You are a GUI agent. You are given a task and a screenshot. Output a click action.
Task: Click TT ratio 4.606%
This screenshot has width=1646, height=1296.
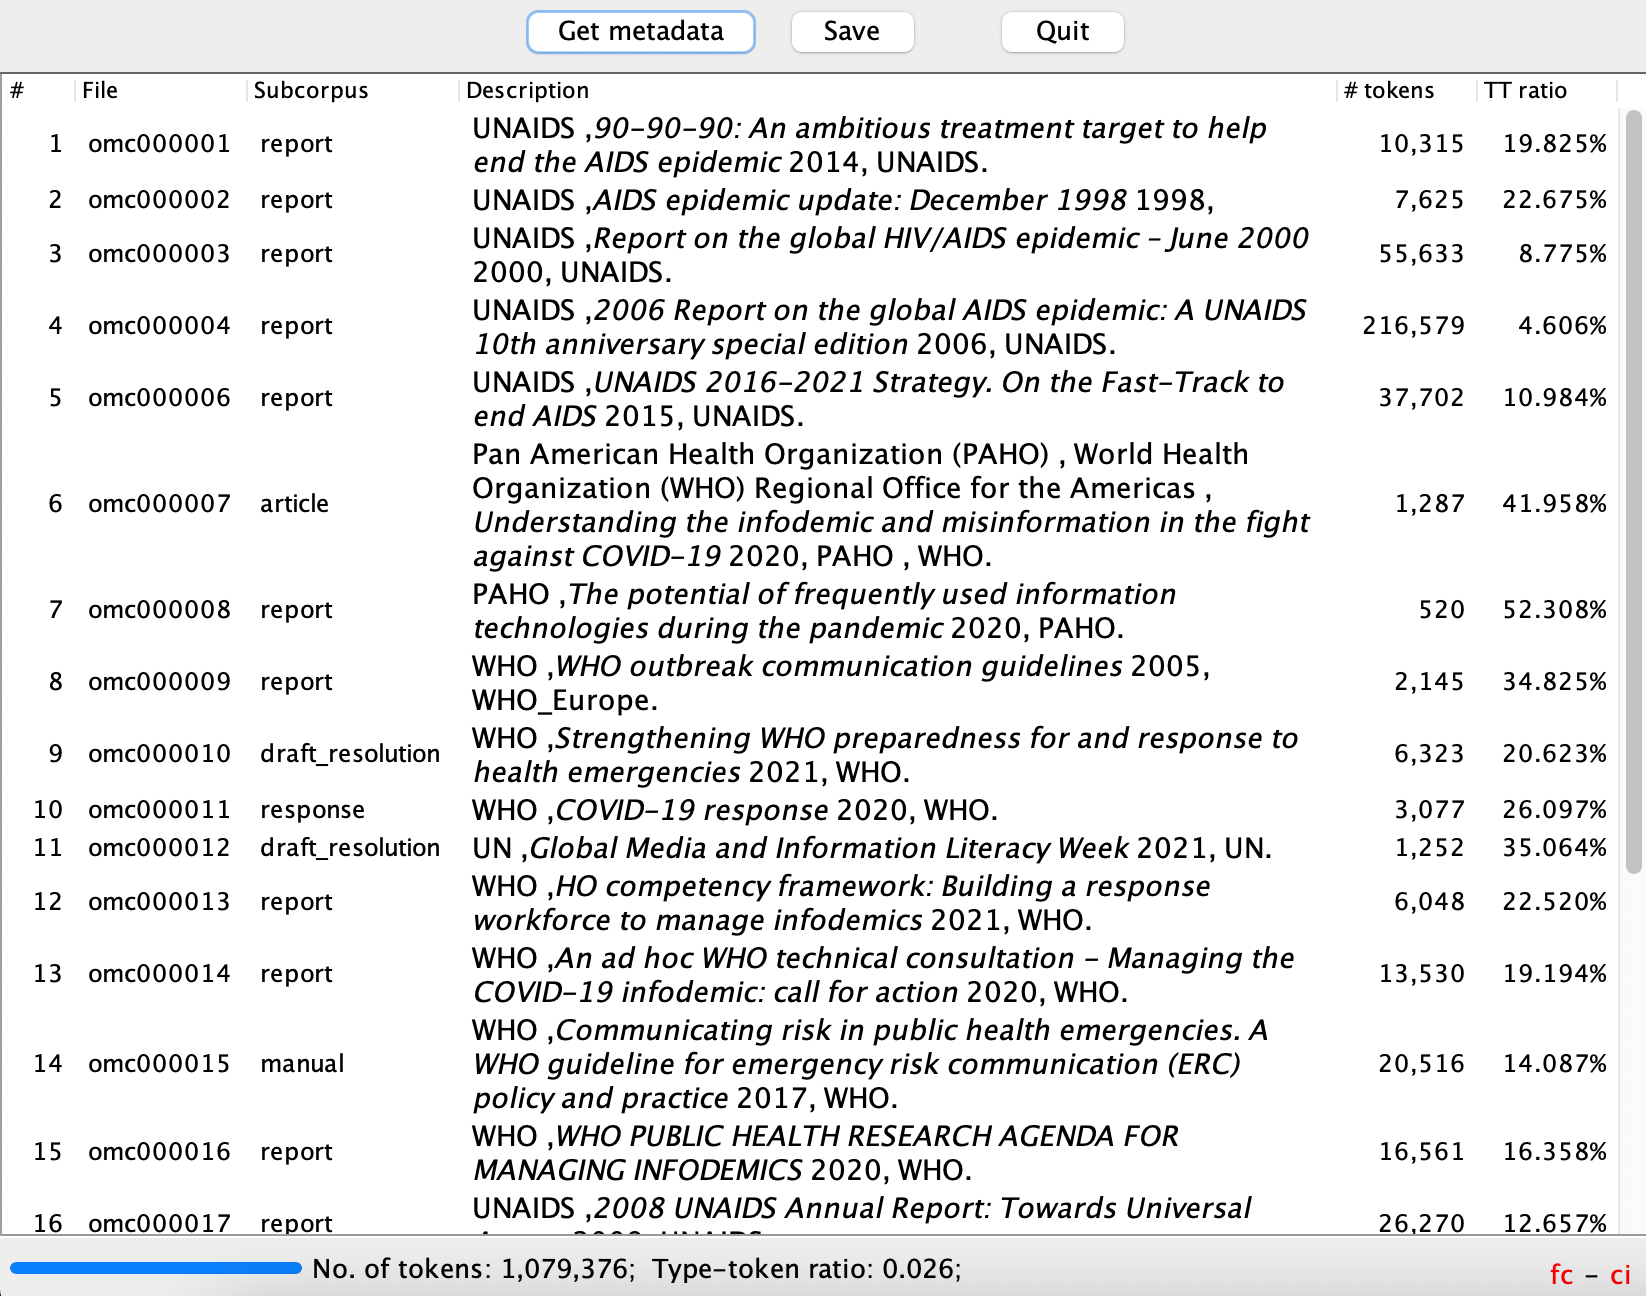click(1562, 326)
